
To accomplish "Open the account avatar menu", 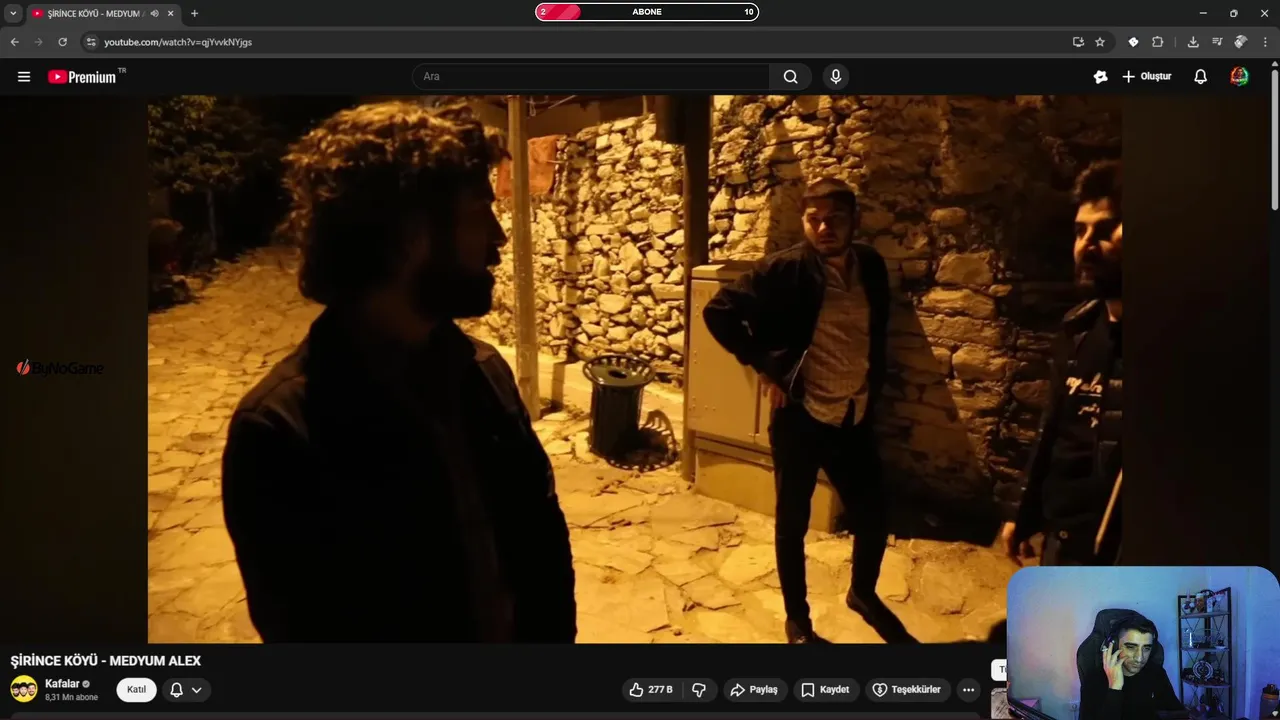I will (x=1239, y=77).
